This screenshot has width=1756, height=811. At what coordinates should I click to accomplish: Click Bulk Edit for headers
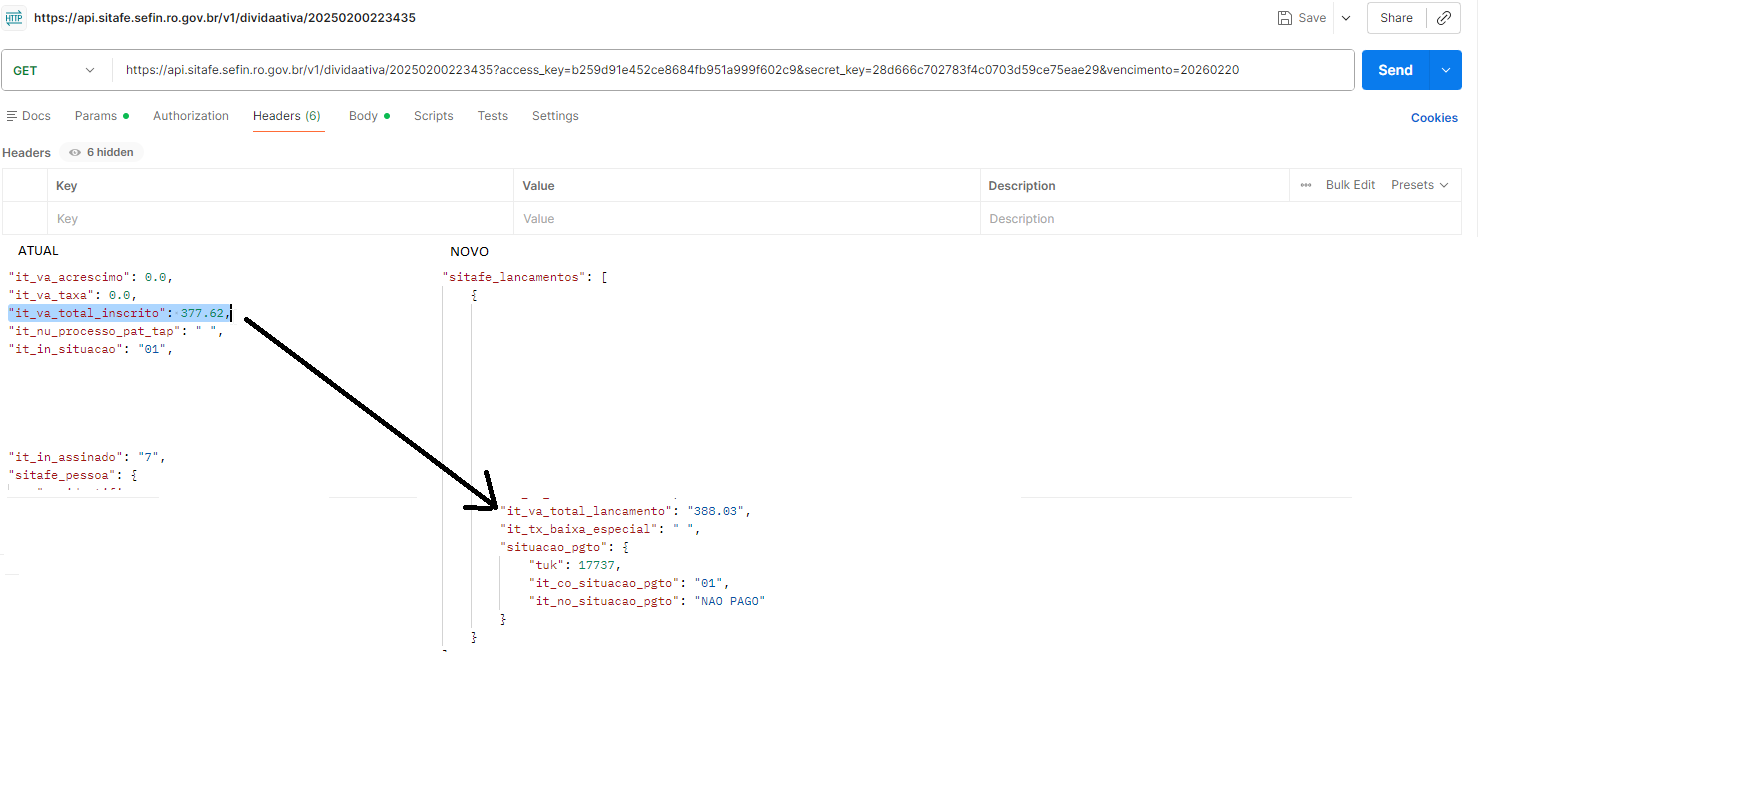tap(1350, 185)
